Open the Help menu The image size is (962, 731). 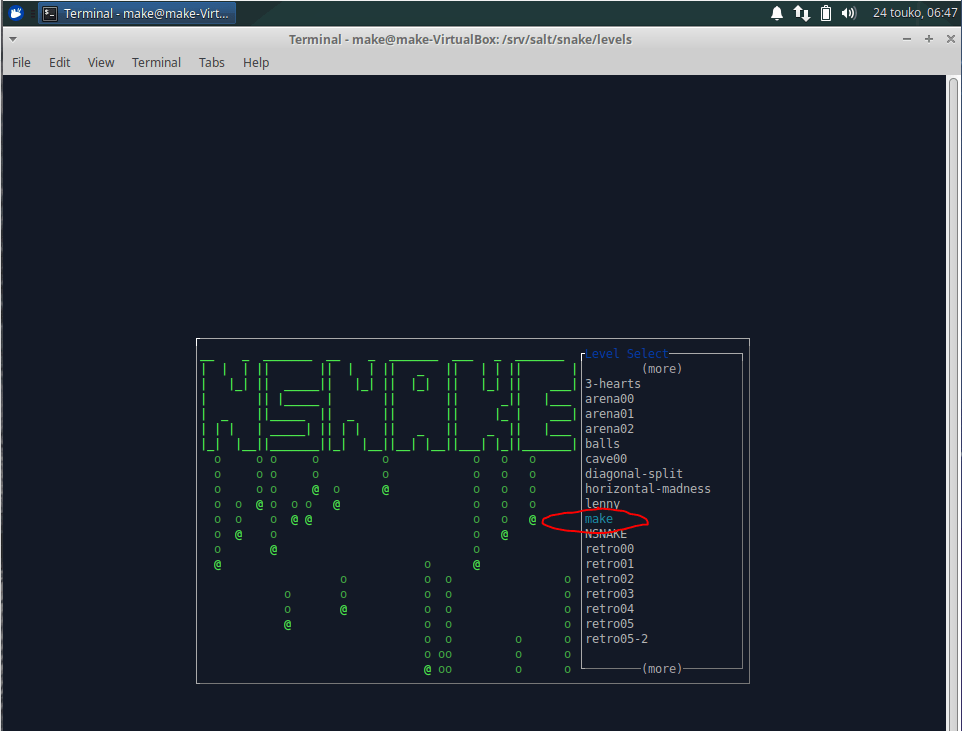click(256, 62)
